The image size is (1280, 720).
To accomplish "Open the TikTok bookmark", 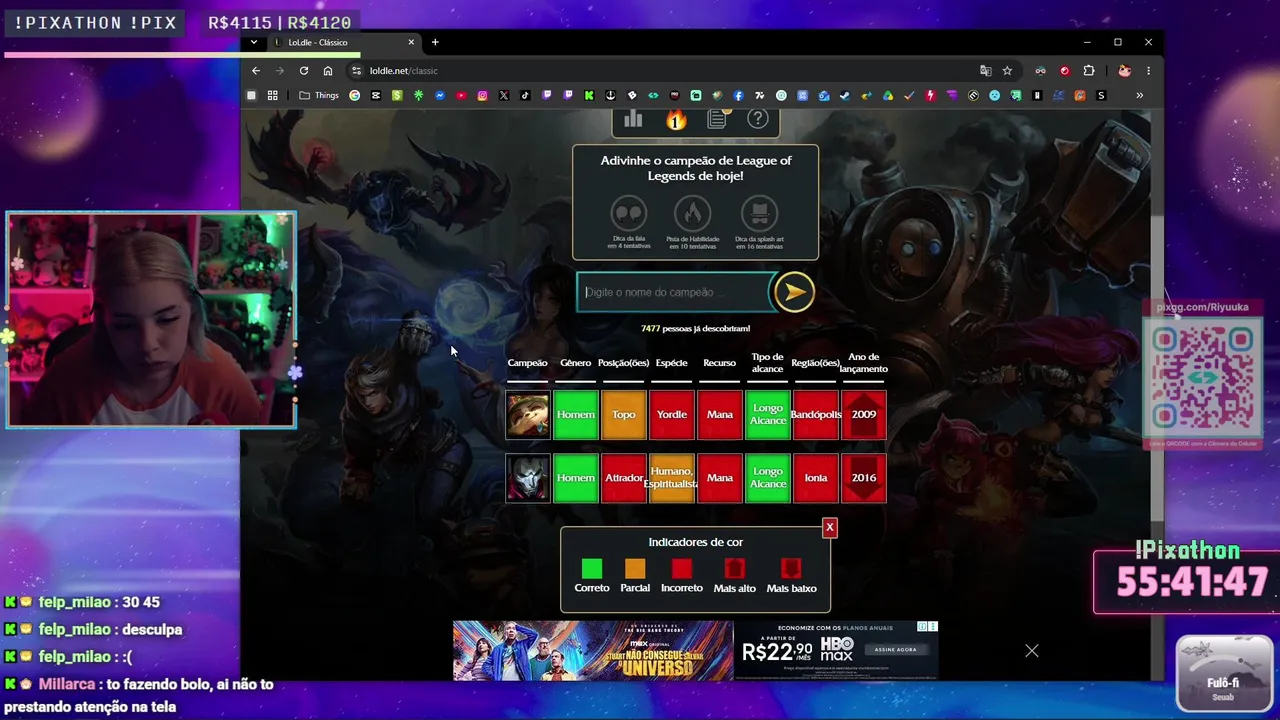I will pos(525,96).
